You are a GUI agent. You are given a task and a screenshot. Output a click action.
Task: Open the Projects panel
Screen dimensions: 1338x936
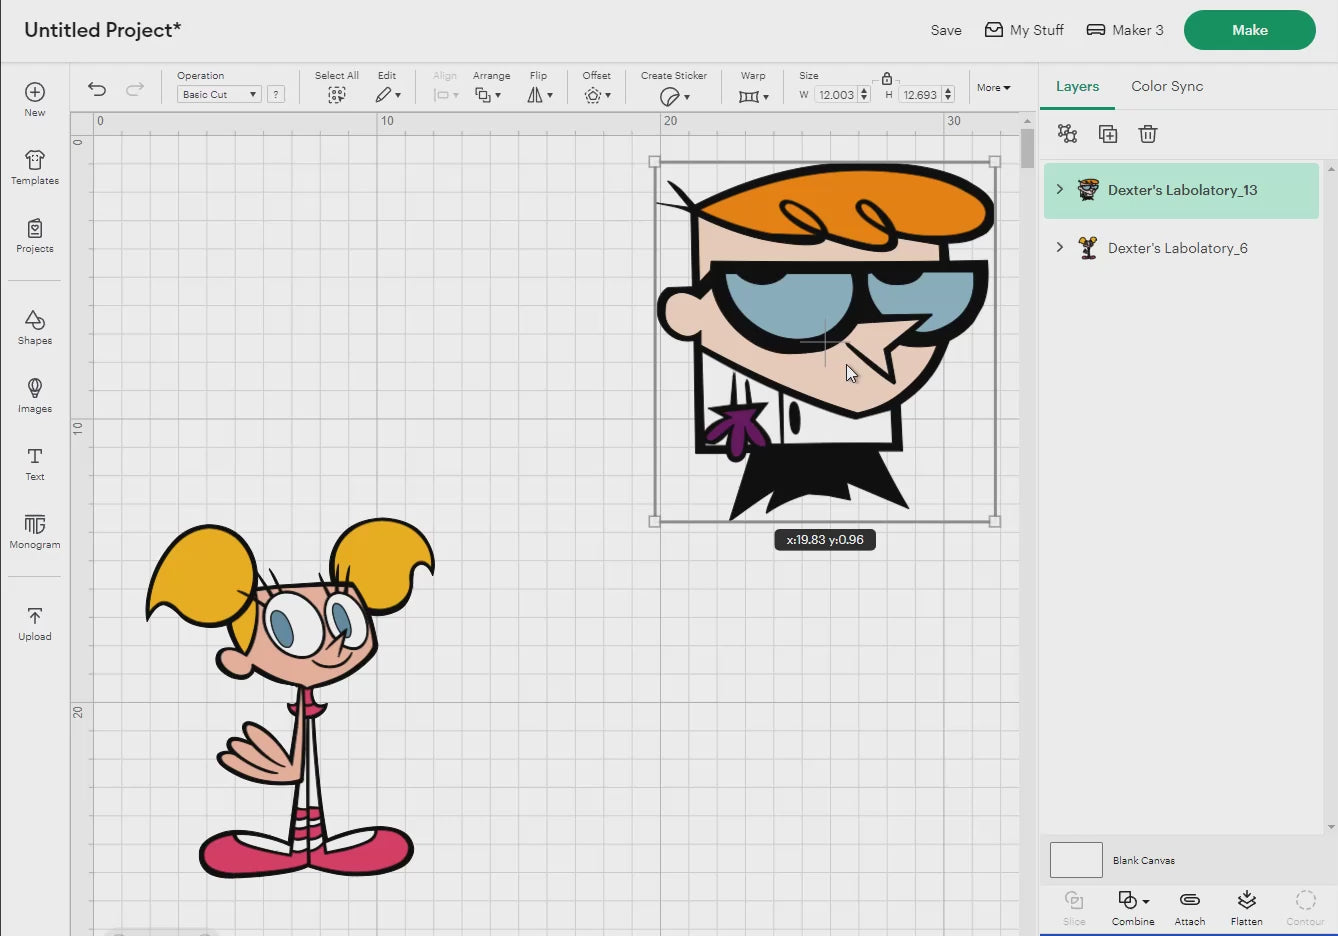click(35, 235)
